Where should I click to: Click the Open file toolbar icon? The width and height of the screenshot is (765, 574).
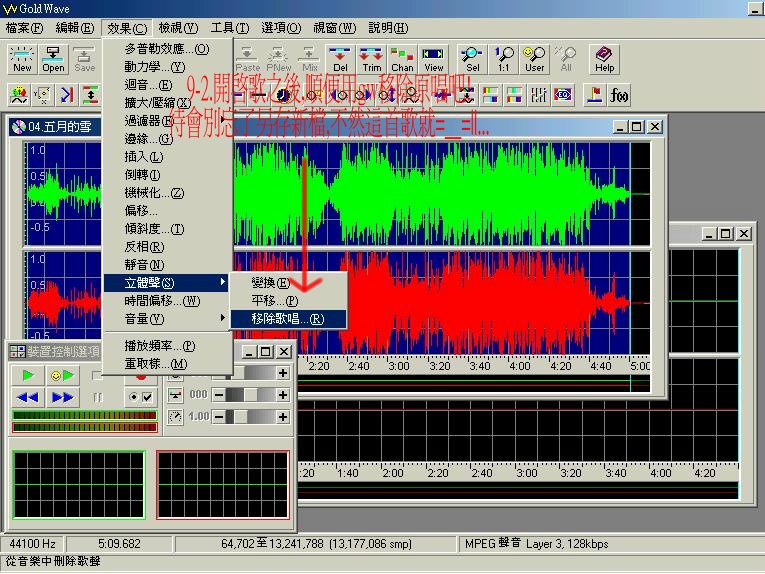click(54, 59)
